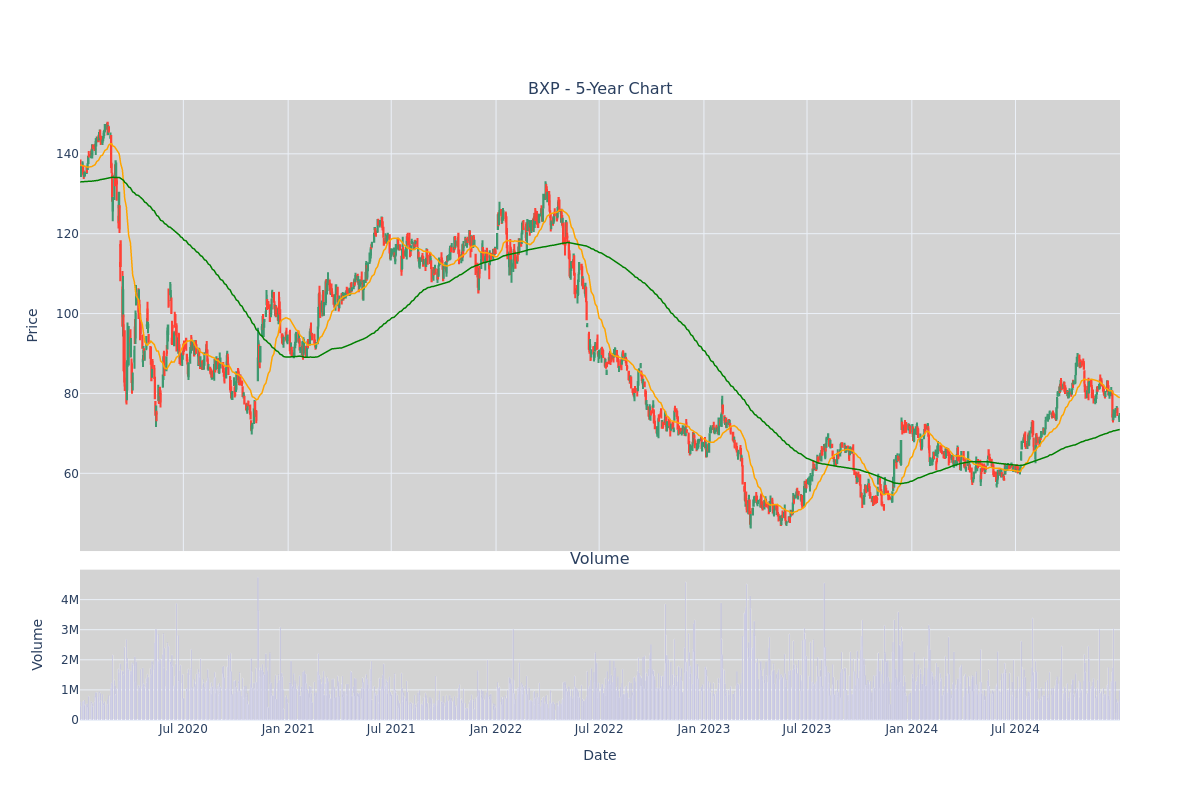The image size is (1200, 800).
Task: Select the Jul 2020 date tick
Action: point(183,729)
